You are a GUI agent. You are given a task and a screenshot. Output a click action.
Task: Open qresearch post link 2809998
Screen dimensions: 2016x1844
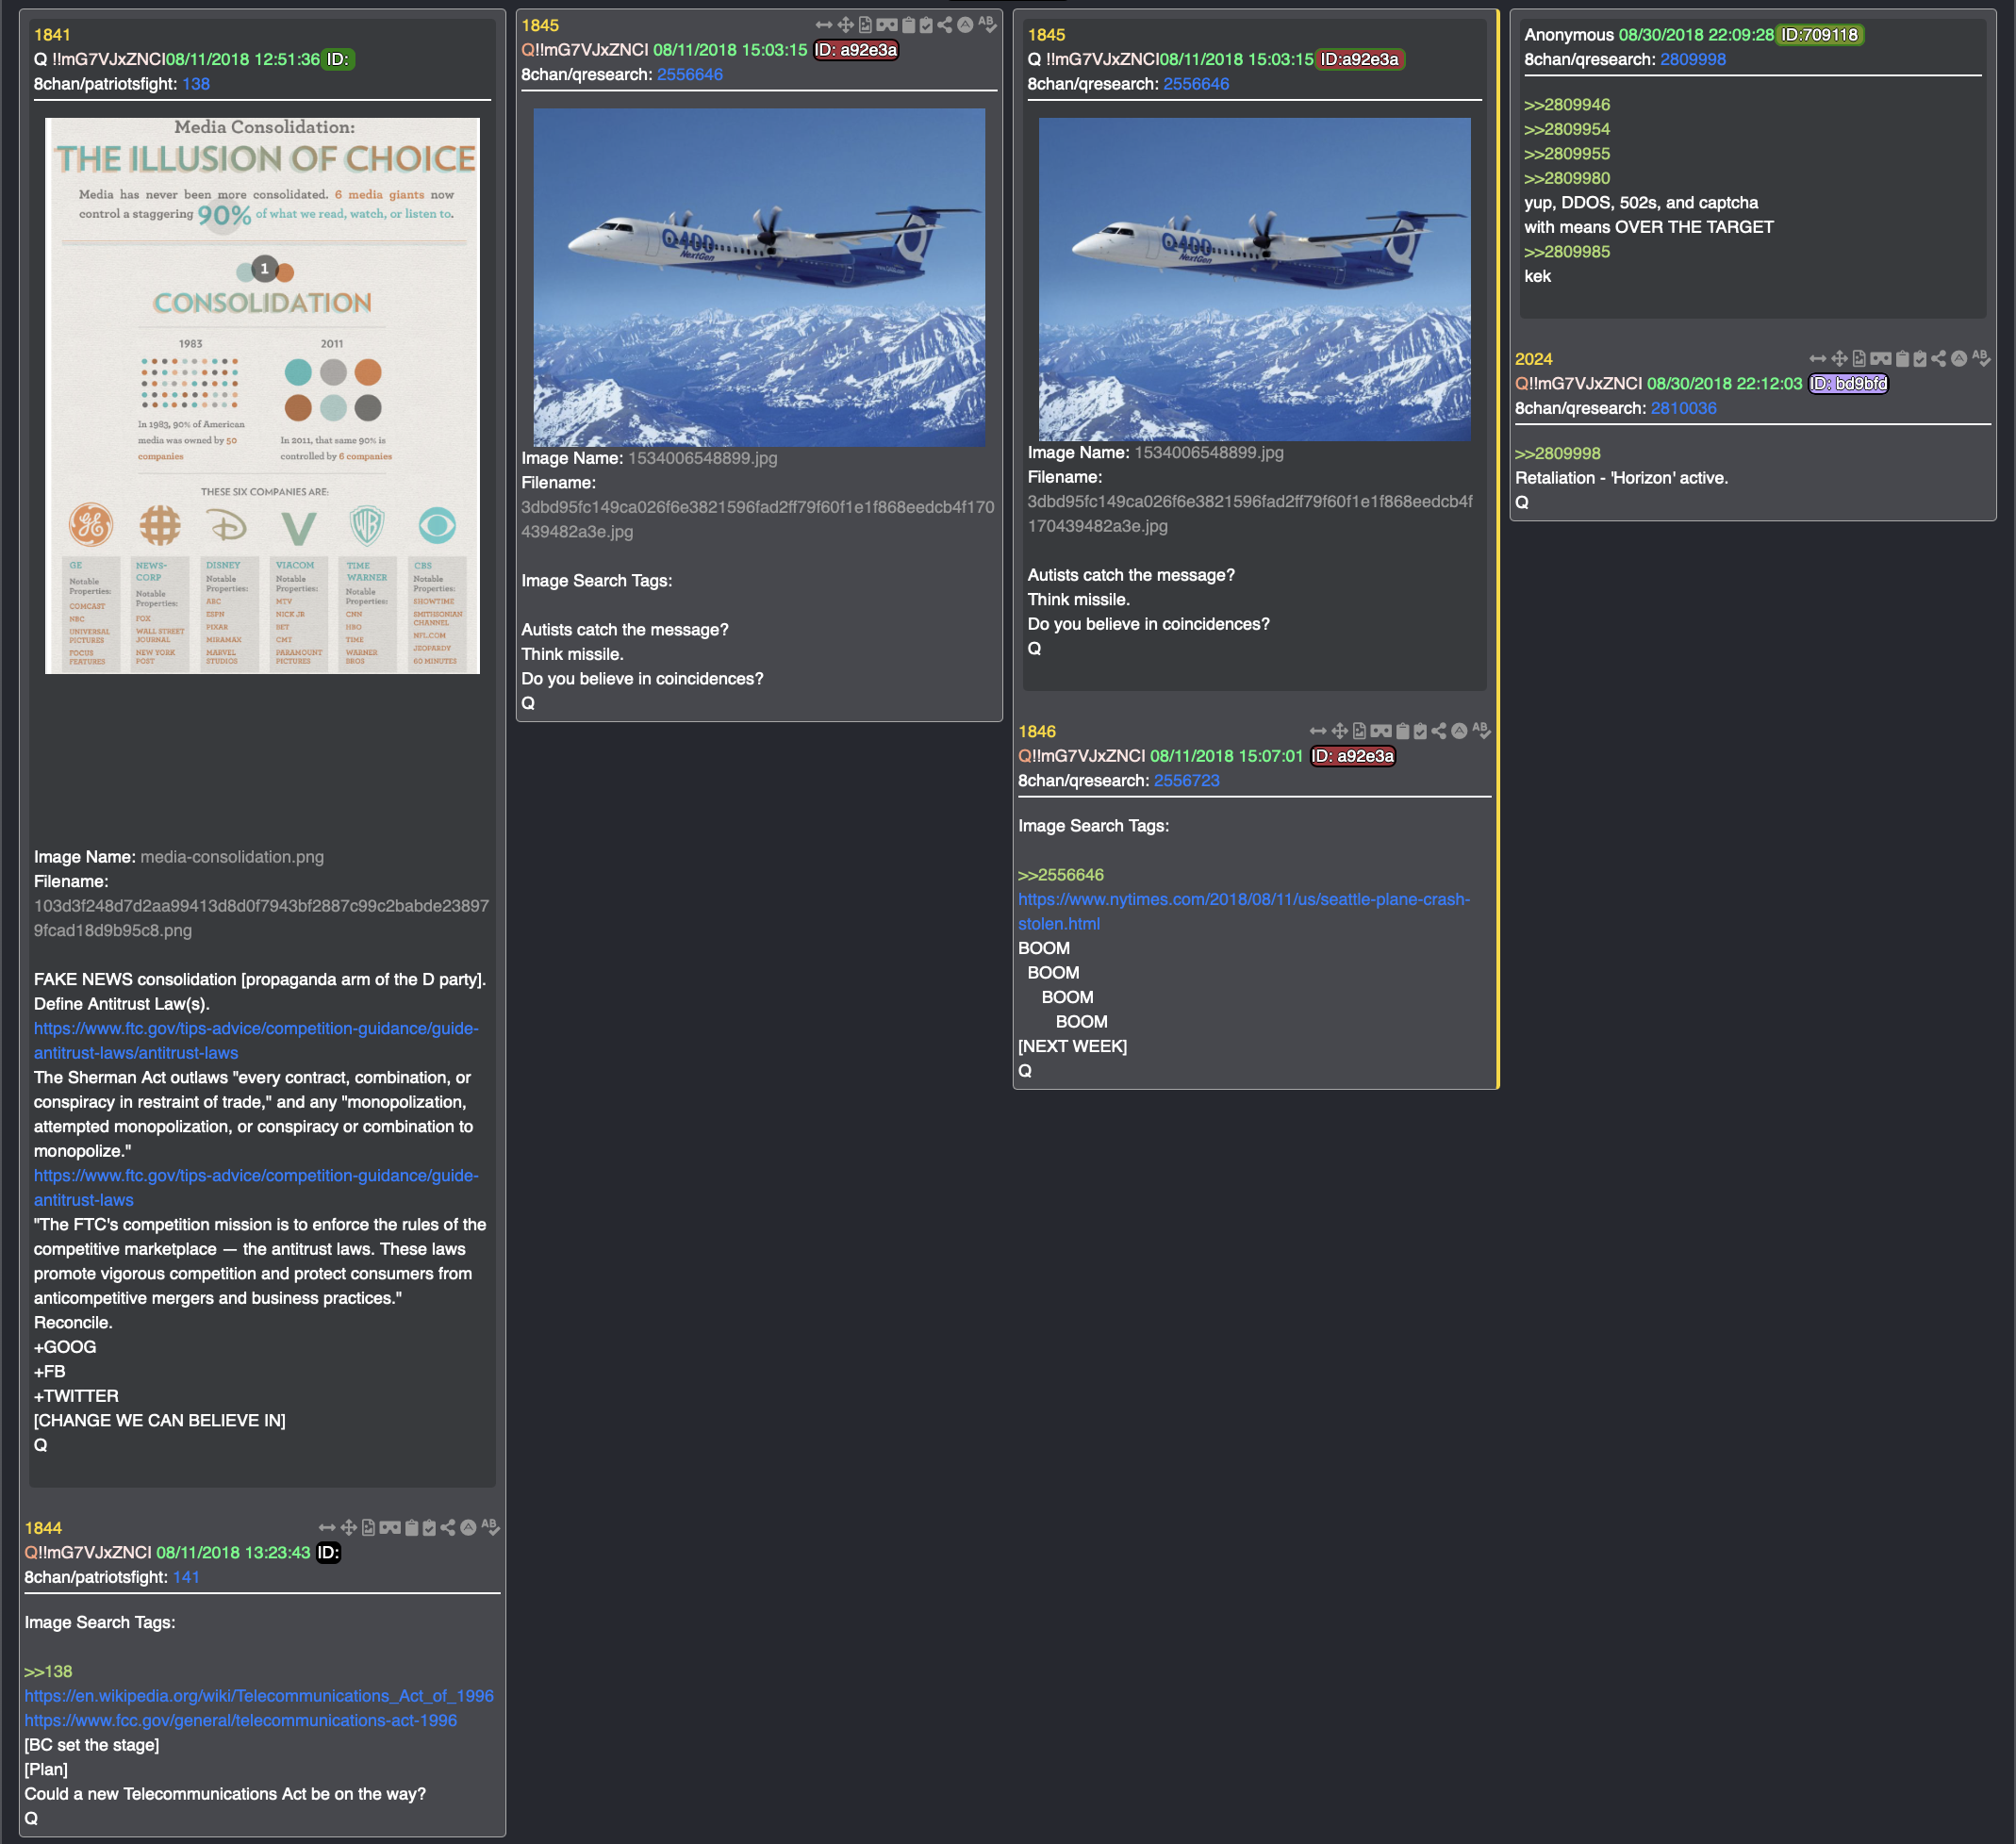(x=1693, y=59)
